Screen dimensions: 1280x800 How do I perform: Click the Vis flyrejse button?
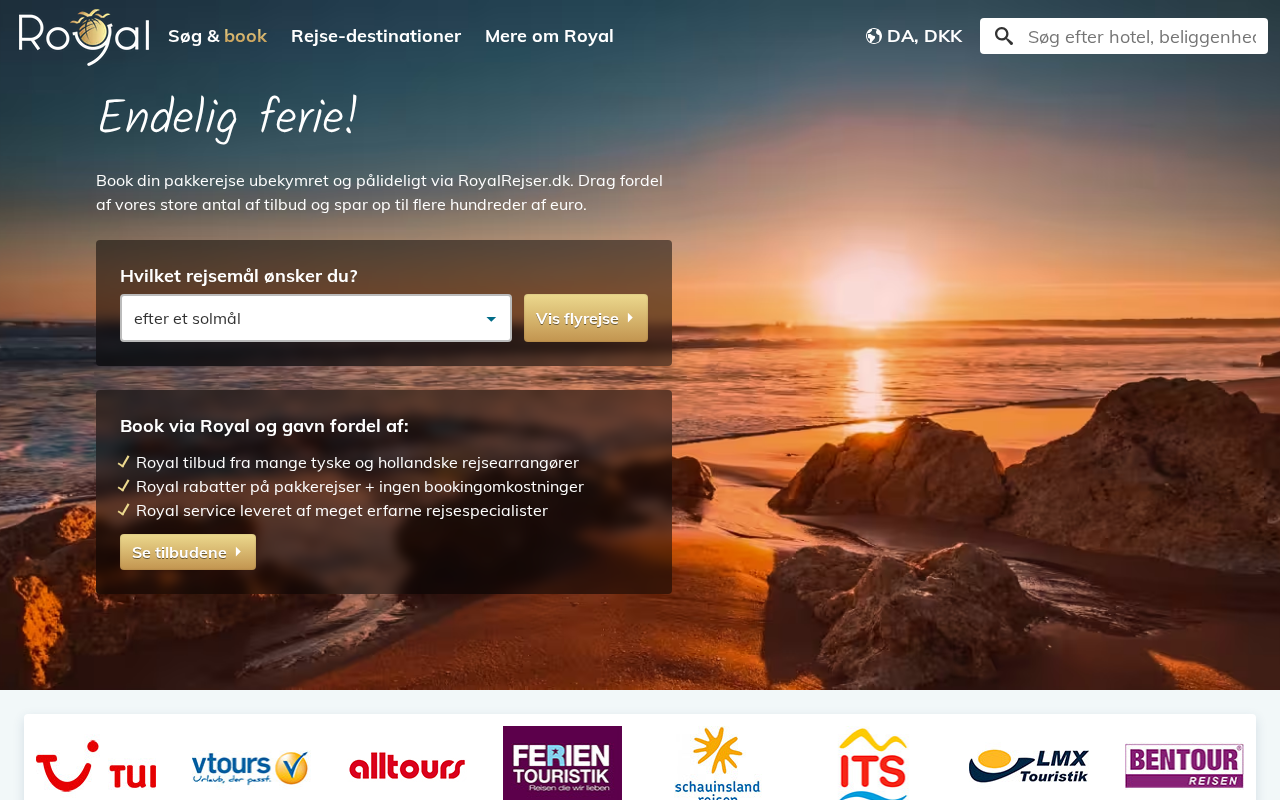tap(586, 318)
